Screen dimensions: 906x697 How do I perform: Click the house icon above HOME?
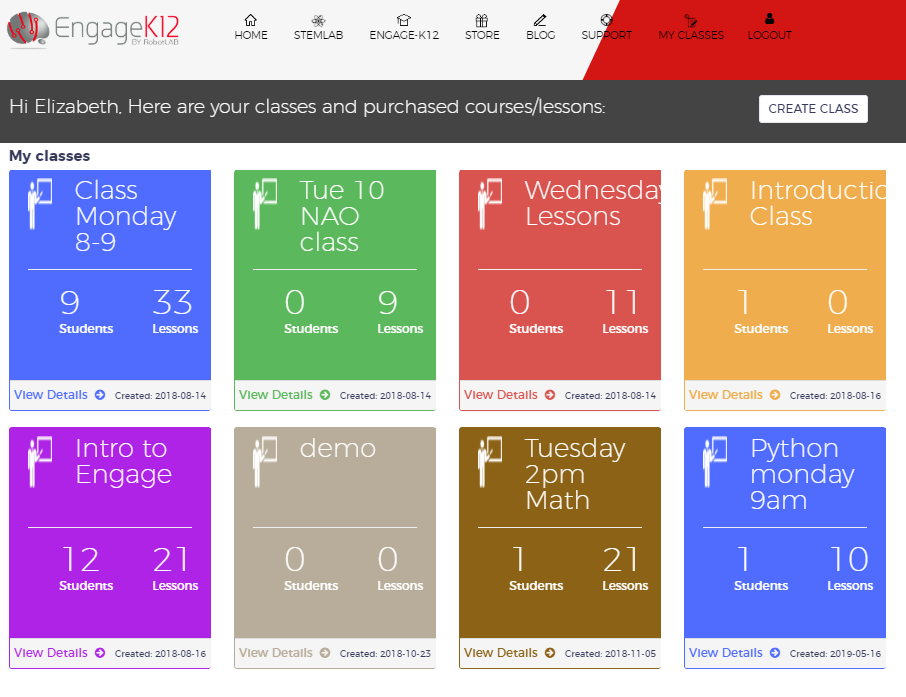pos(251,20)
